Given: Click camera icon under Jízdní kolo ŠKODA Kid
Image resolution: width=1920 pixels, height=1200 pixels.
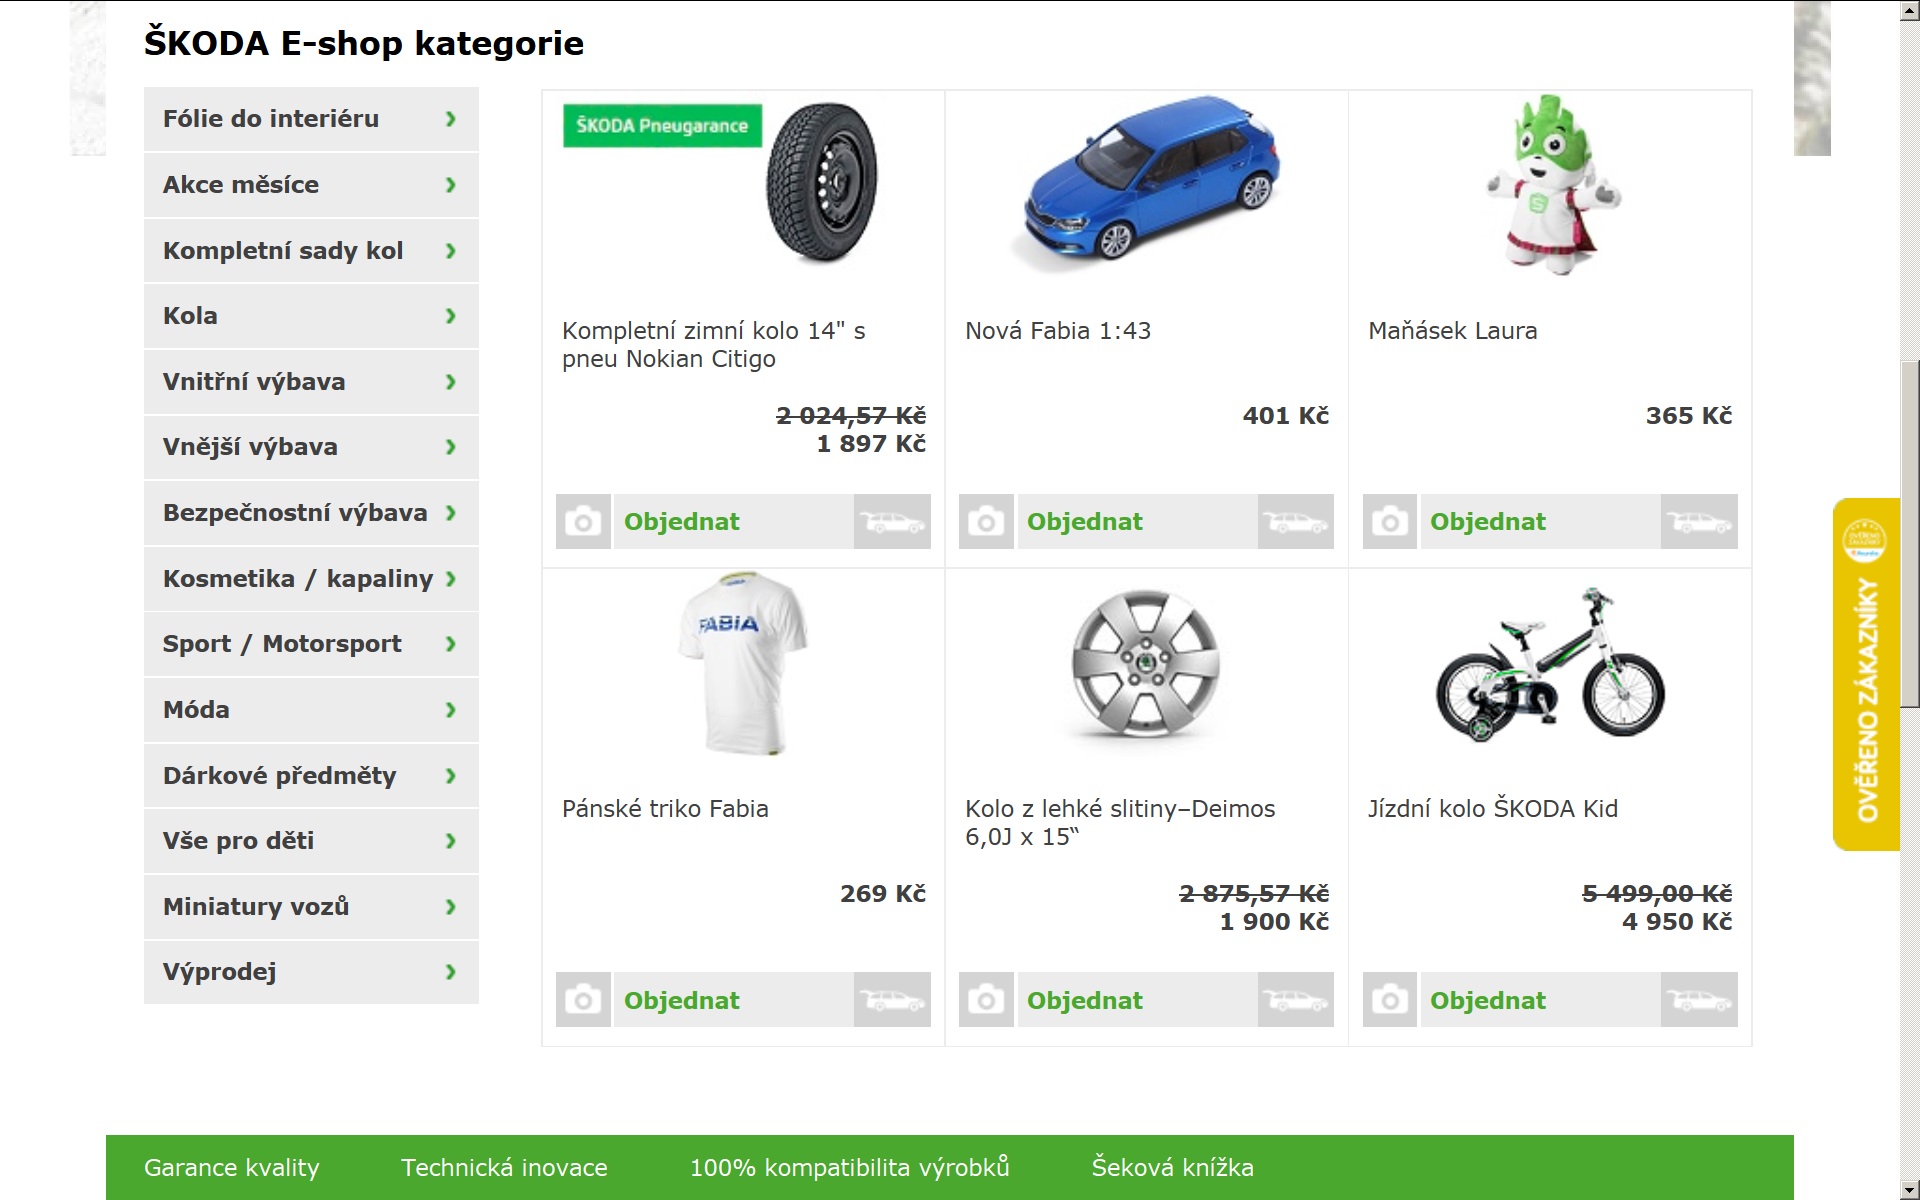Looking at the screenshot, I should tap(1390, 999).
